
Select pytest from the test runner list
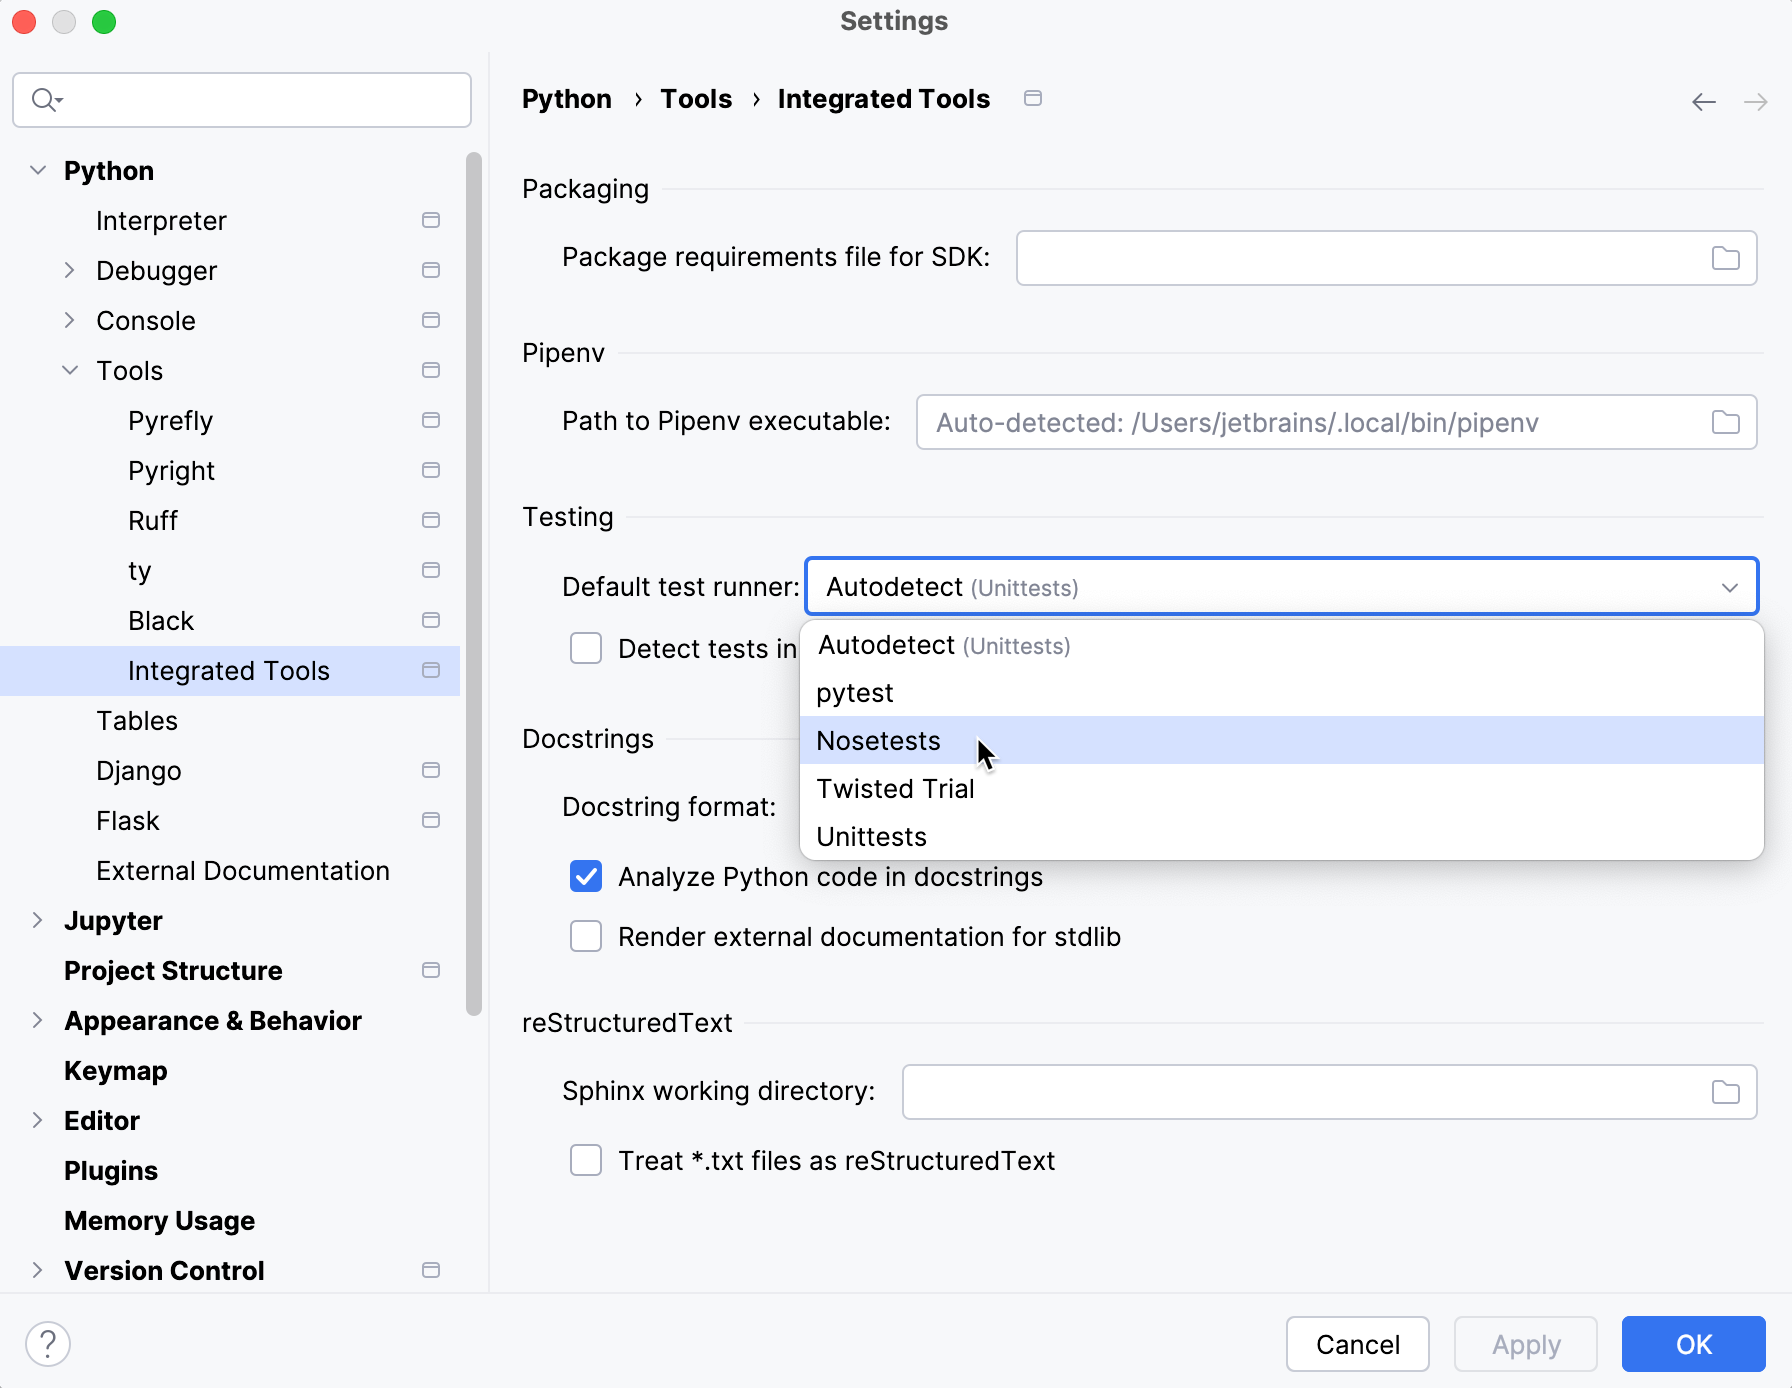click(855, 693)
